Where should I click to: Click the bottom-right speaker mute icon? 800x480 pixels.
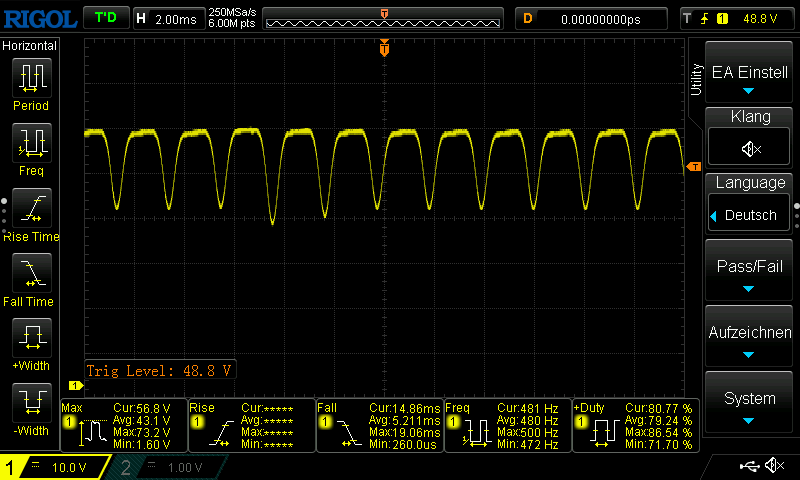(774, 465)
